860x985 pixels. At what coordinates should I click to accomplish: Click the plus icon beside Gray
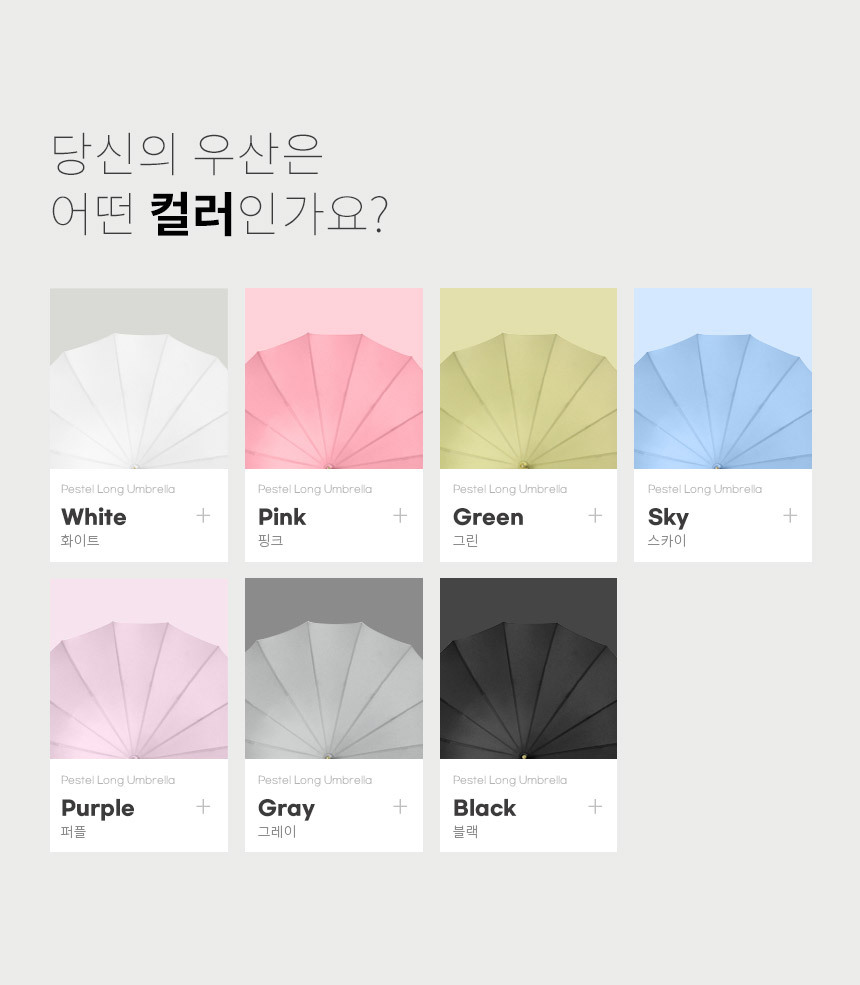400,807
